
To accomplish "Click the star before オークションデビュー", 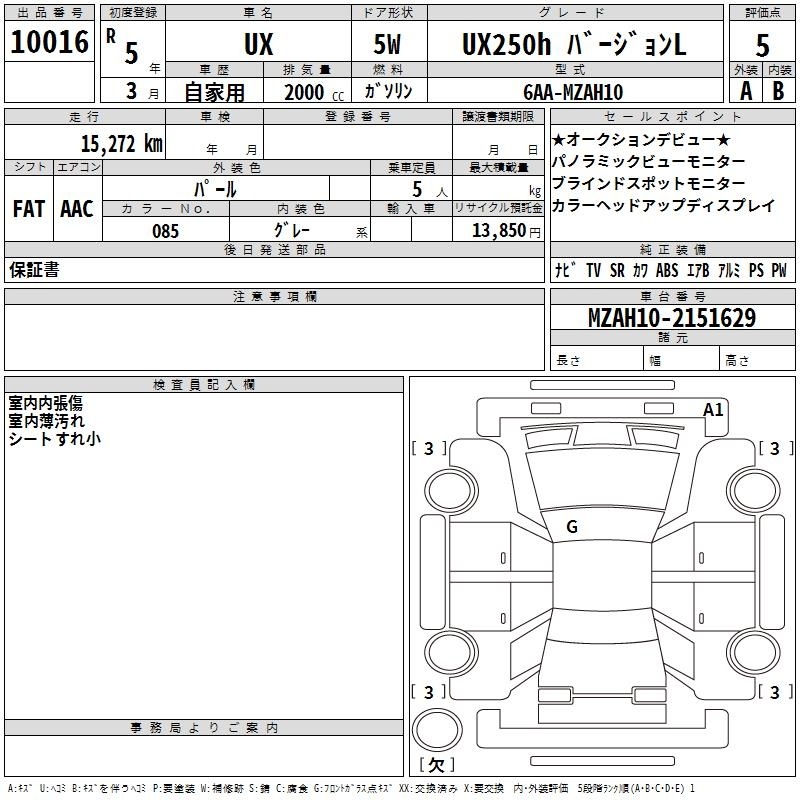I will pyautogui.click(x=558, y=140).
